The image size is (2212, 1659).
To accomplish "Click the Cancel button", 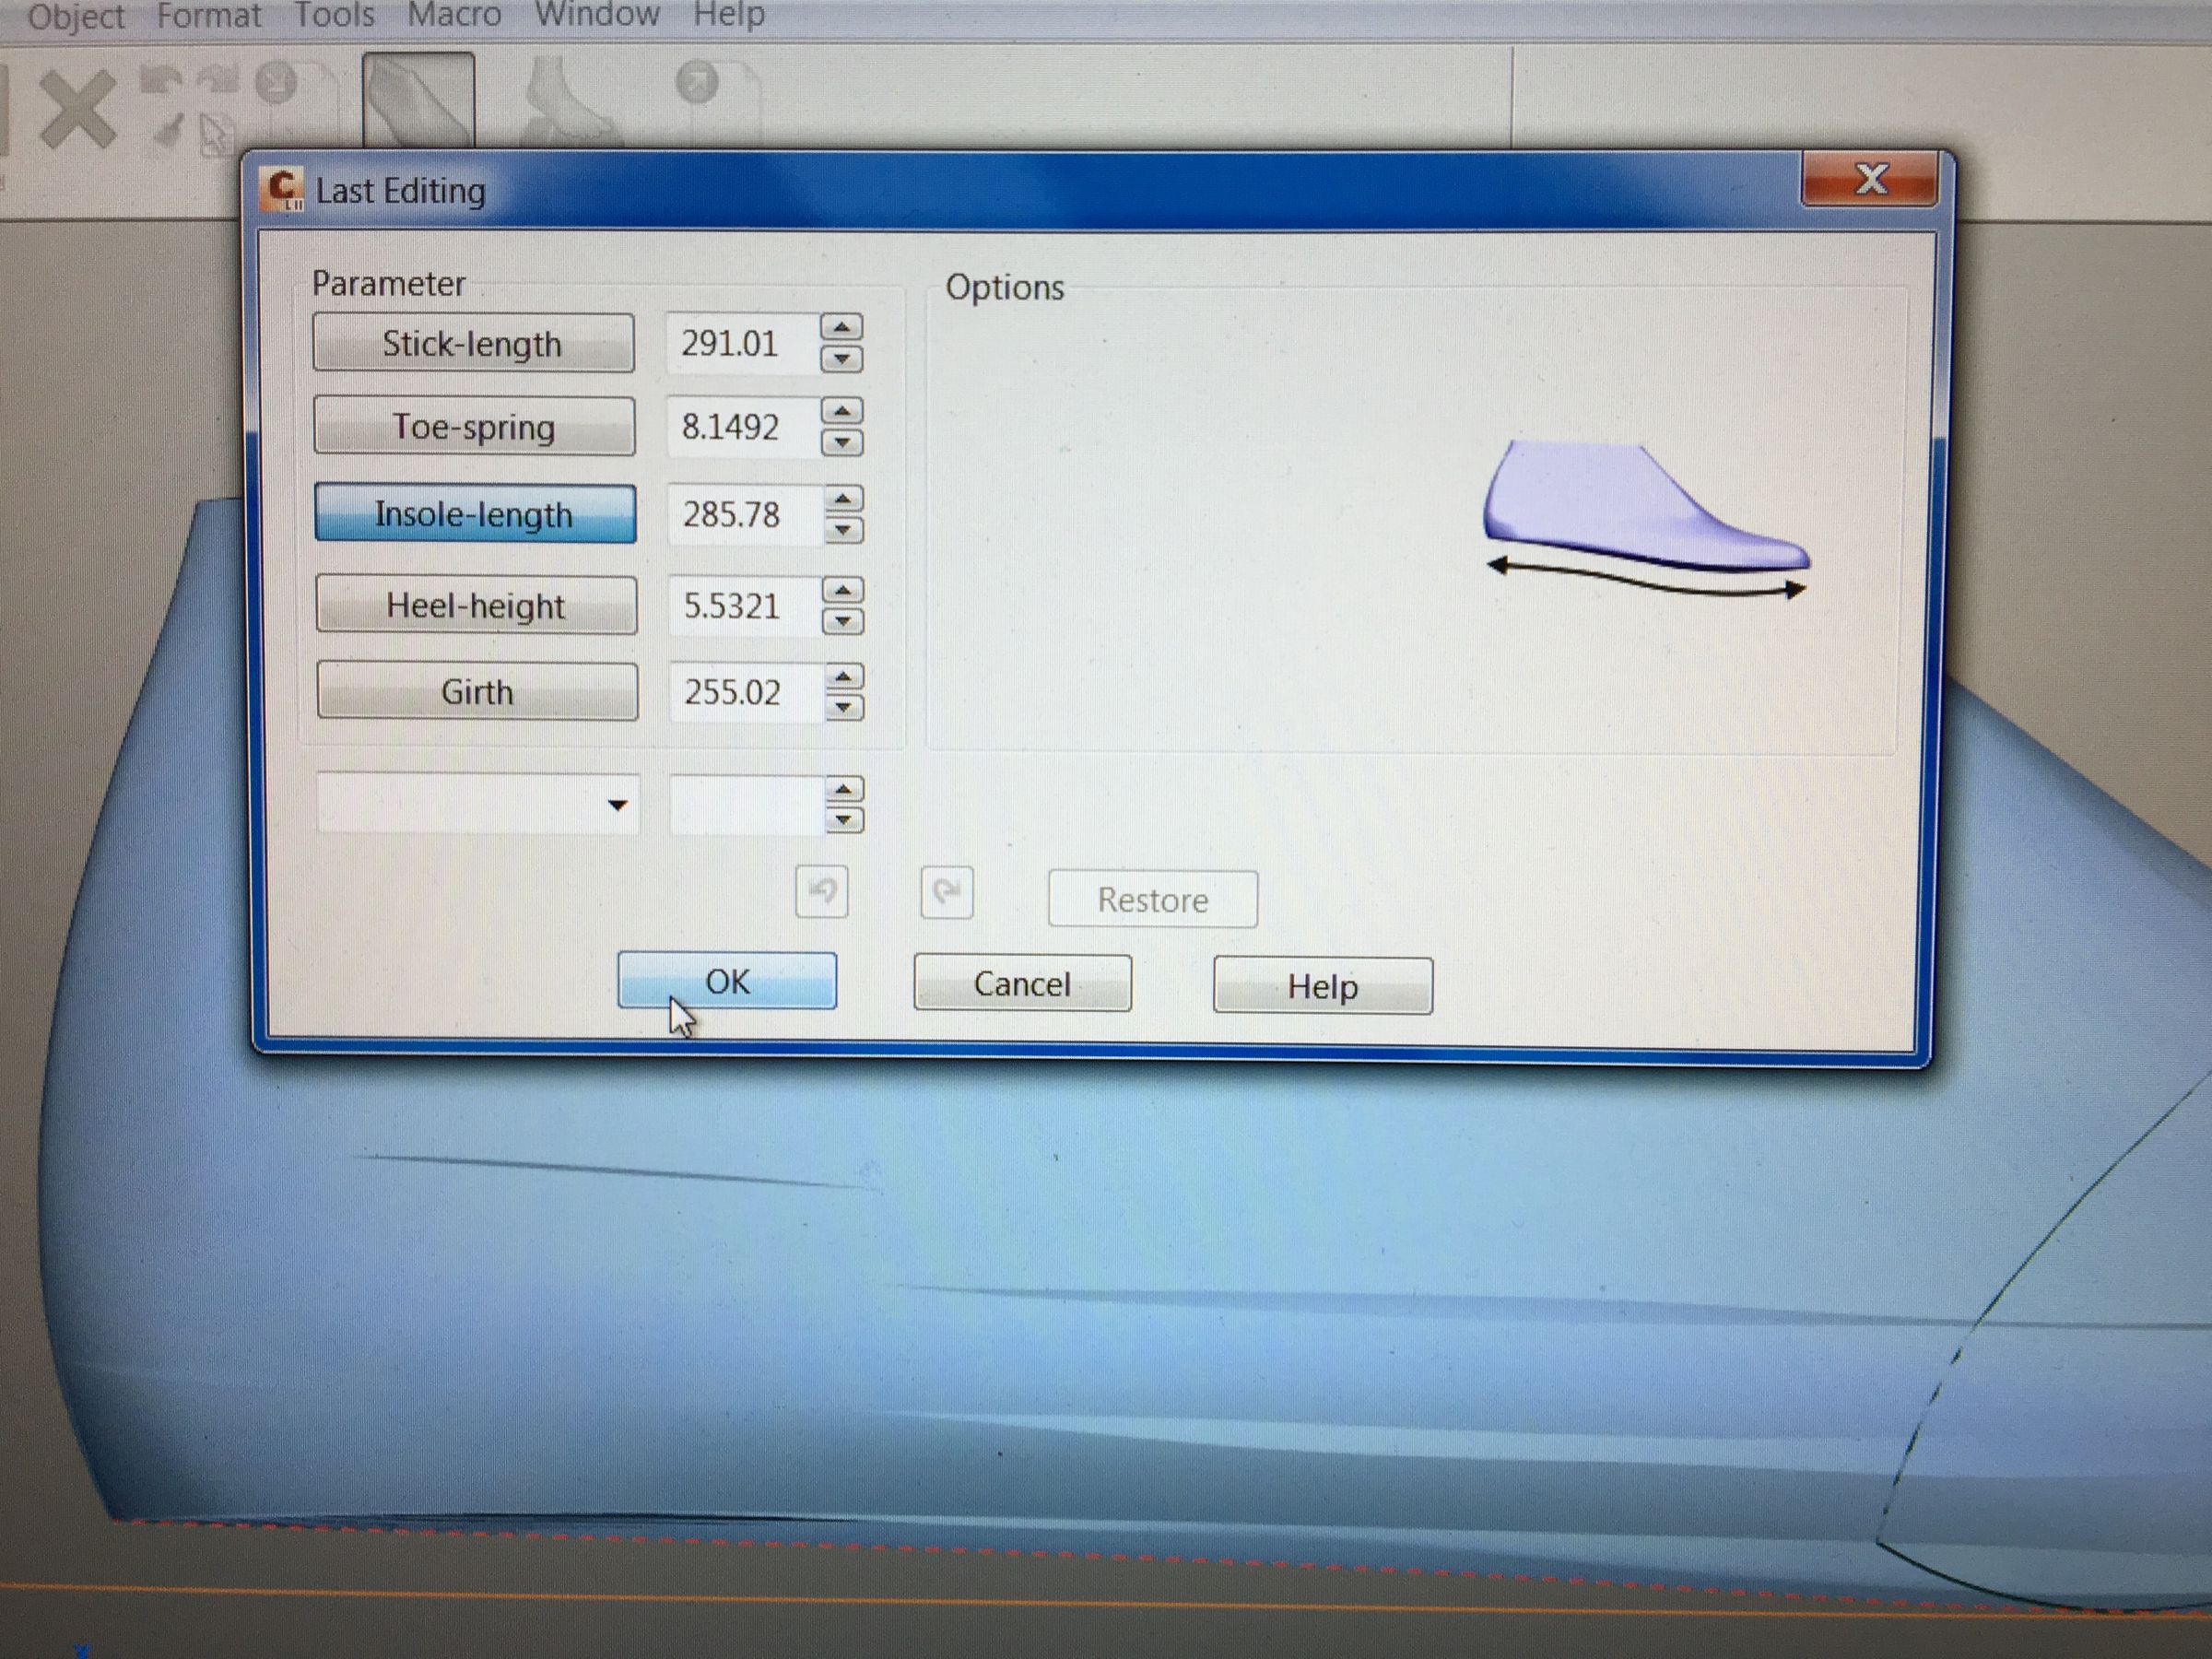I will pyautogui.click(x=1022, y=984).
